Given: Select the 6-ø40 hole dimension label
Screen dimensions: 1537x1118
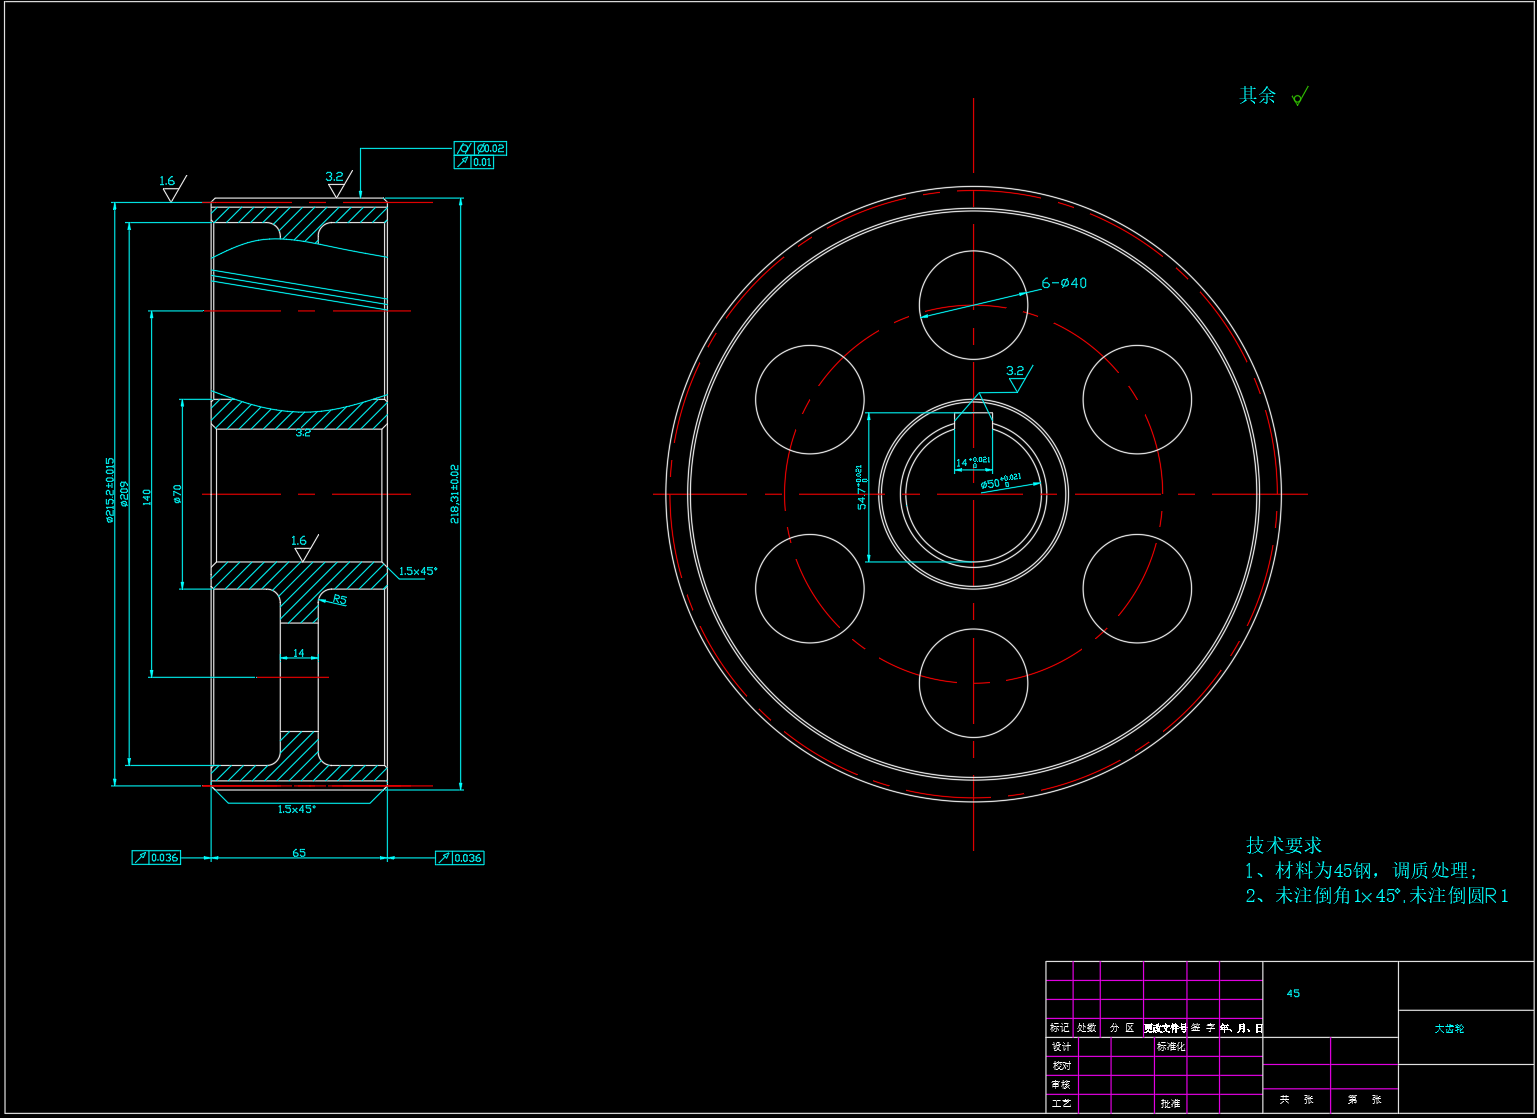Looking at the screenshot, I should (1064, 283).
